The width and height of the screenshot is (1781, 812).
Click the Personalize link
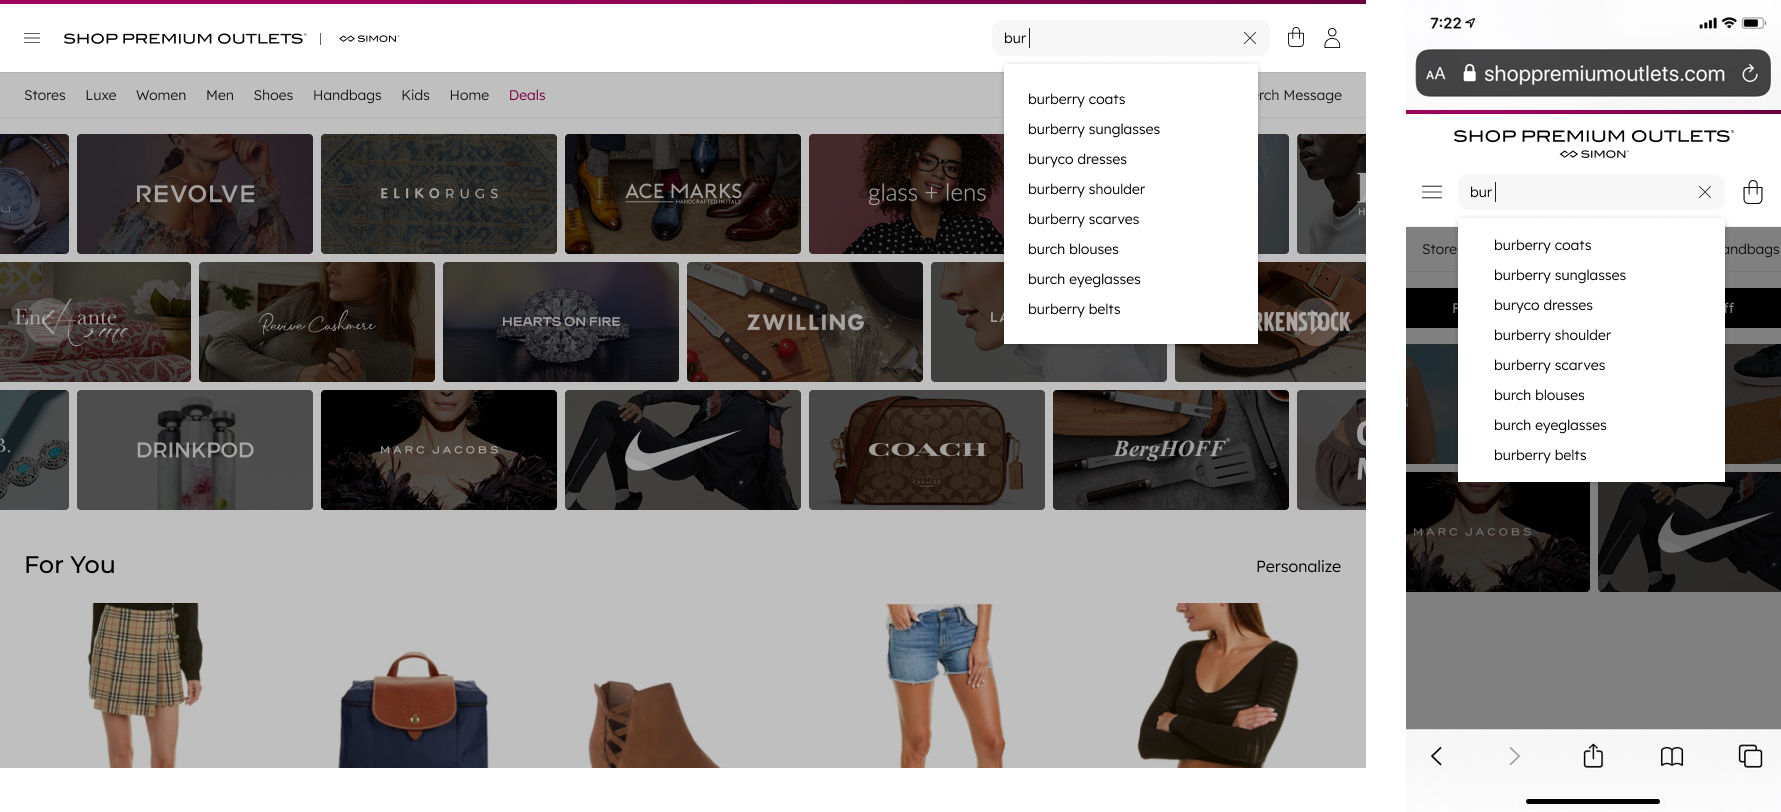point(1298,566)
